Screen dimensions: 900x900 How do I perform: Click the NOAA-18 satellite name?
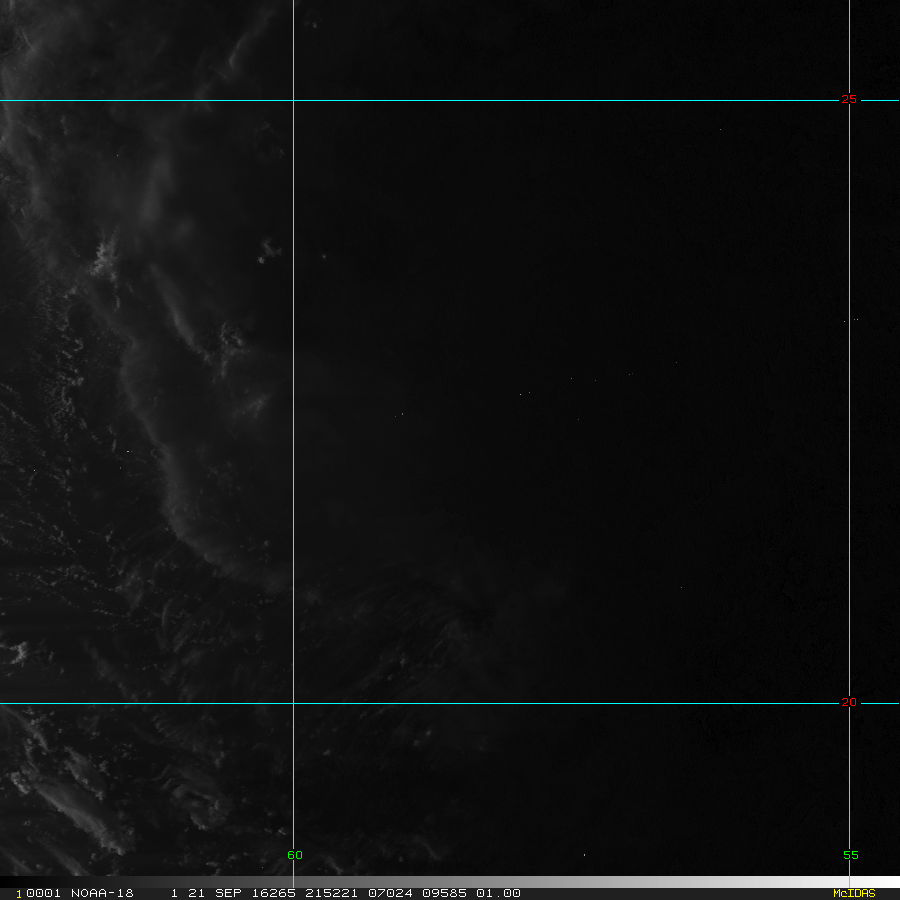pos(102,893)
